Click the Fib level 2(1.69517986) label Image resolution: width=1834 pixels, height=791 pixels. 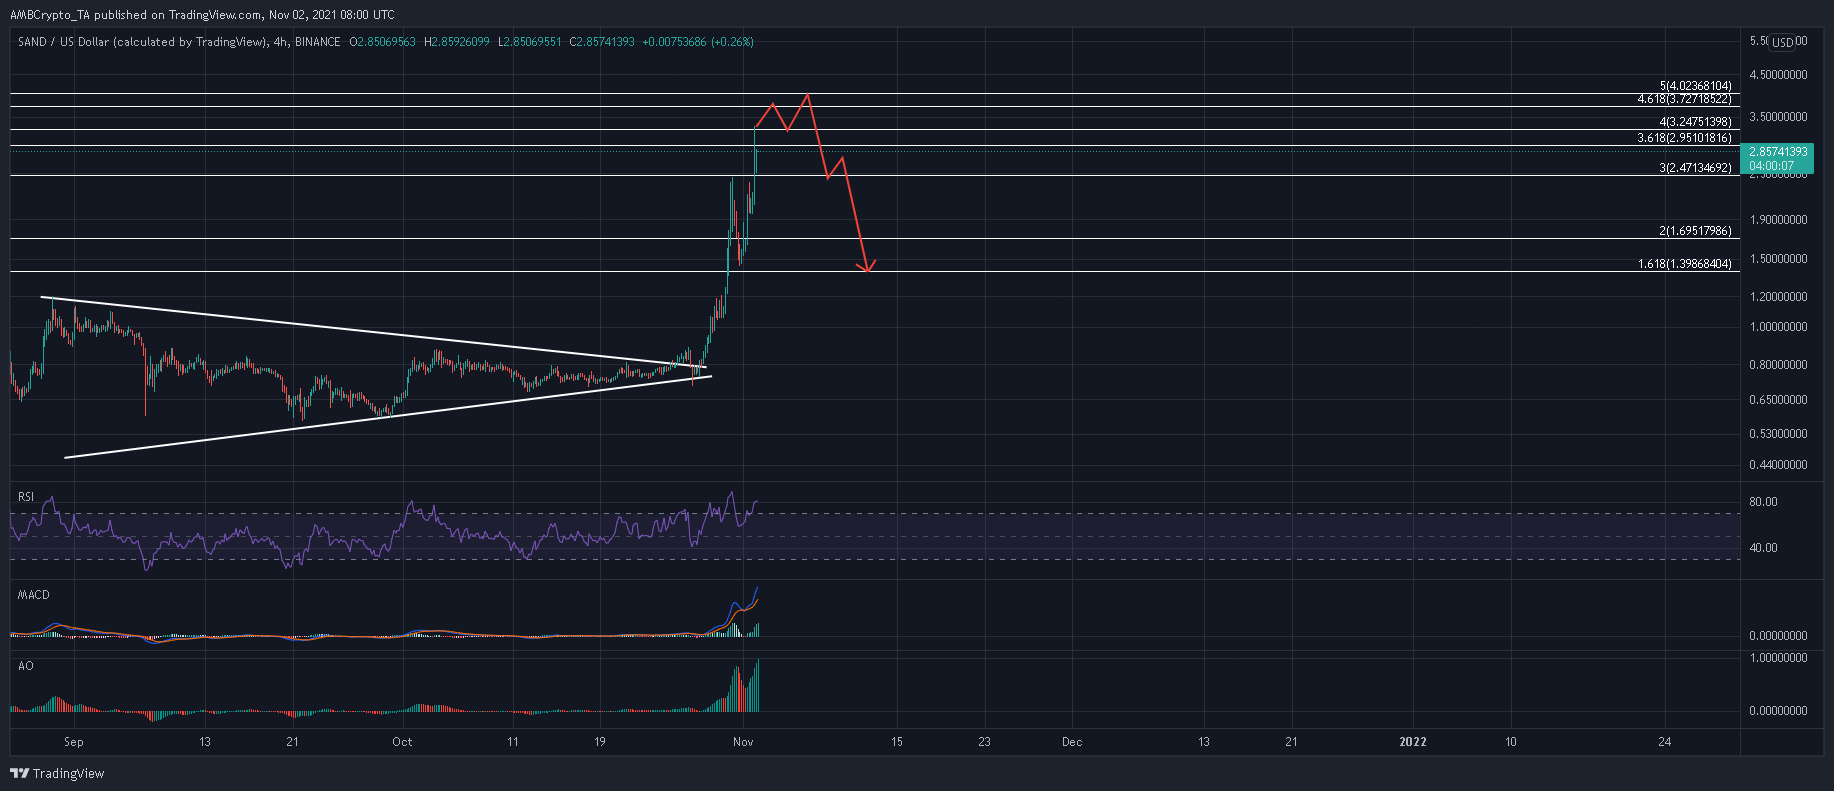click(x=1695, y=231)
